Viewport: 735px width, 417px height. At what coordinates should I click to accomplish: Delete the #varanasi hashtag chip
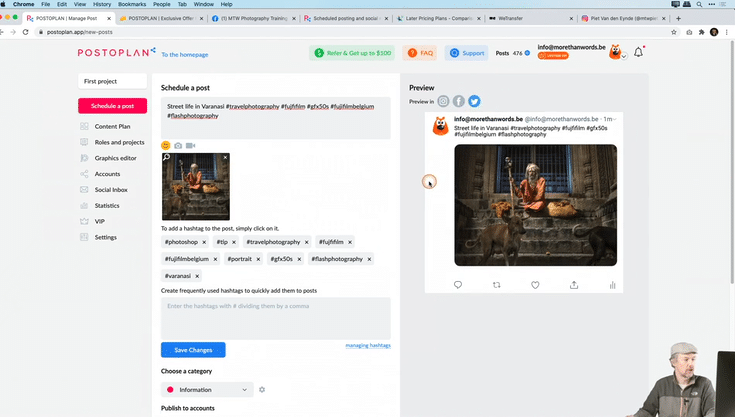coord(197,276)
